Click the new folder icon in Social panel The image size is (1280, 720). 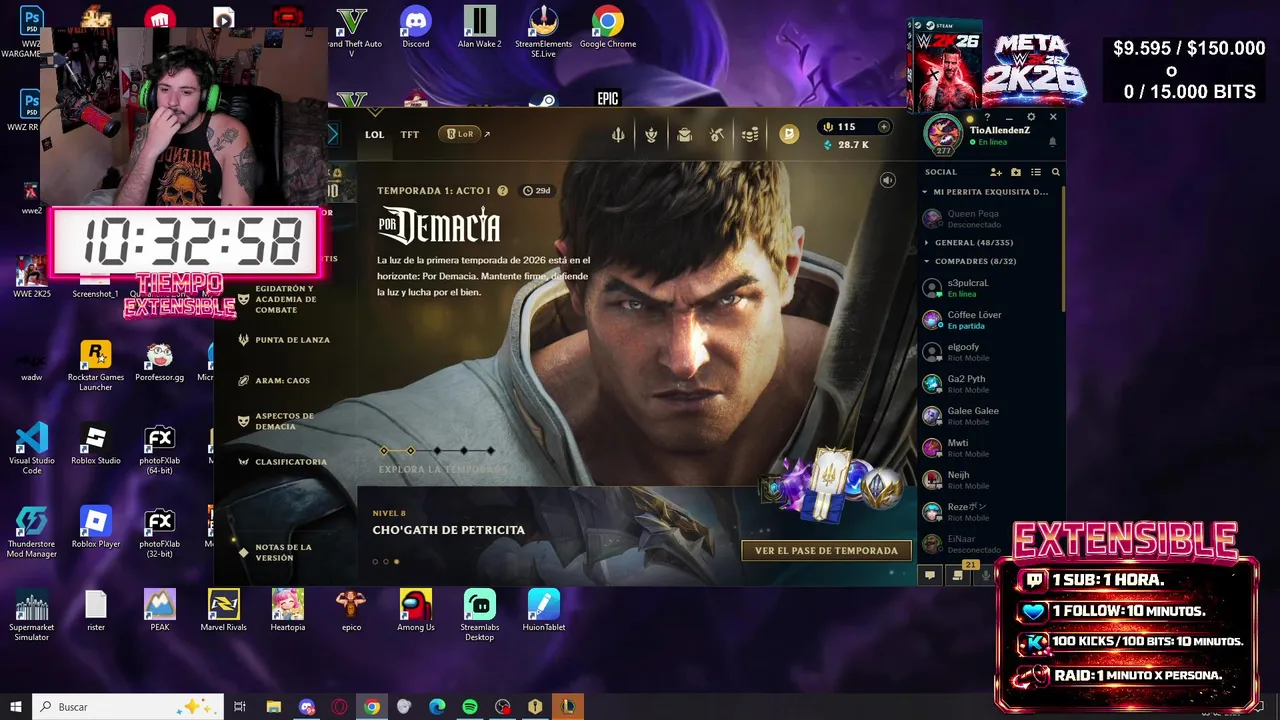tap(1016, 172)
